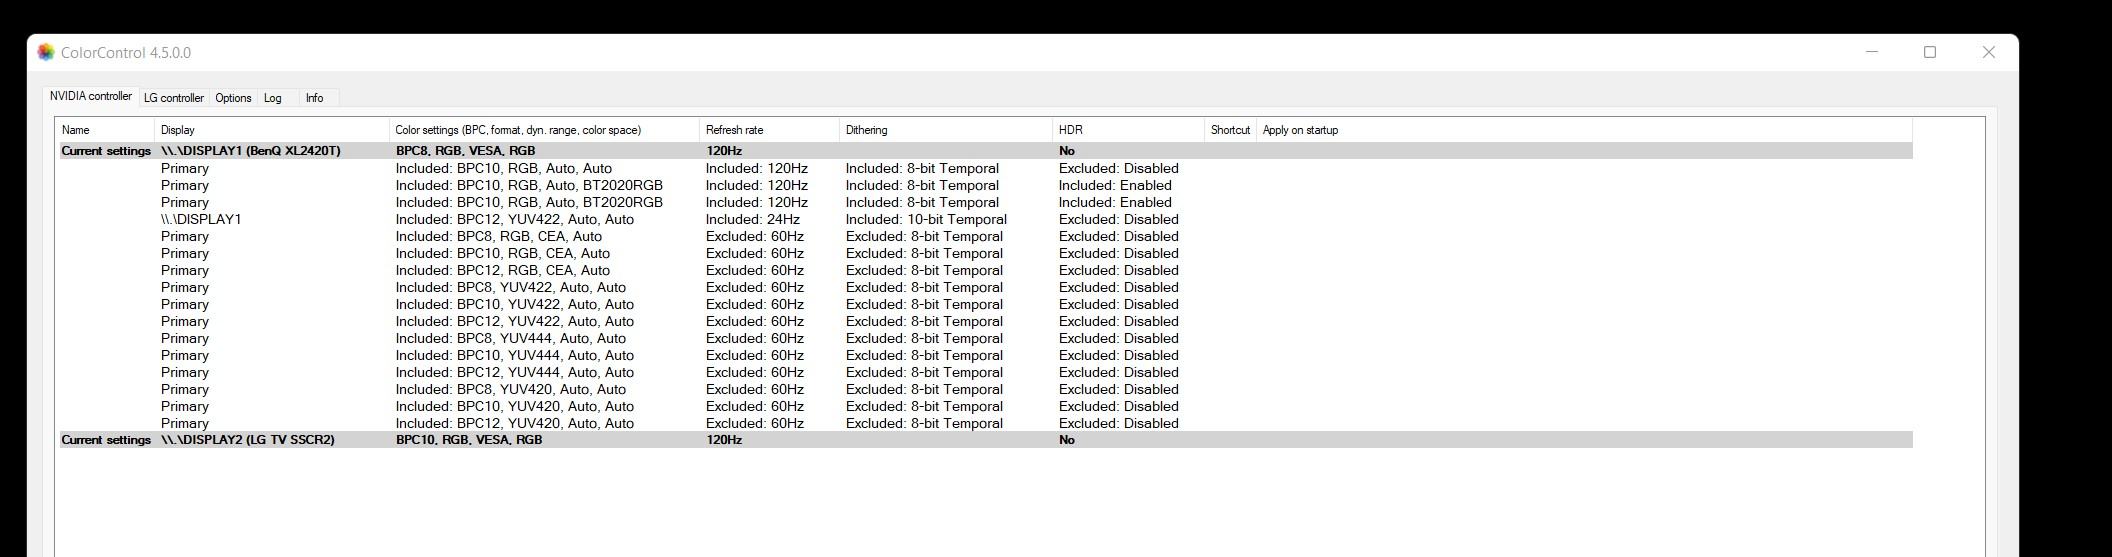The width and height of the screenshot is (2112, 557).
Task: Click the ColorControl app icon in title bar
Action: point(45,52)
